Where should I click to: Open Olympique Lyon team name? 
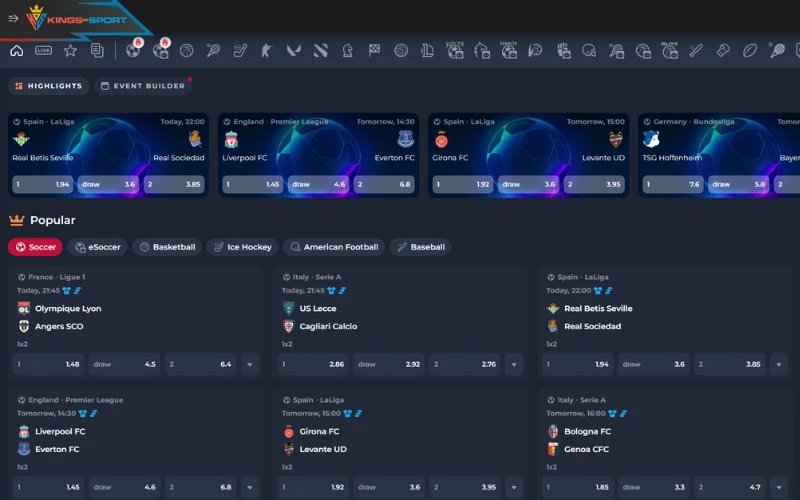pyautogui.click(x=68, y=308)
